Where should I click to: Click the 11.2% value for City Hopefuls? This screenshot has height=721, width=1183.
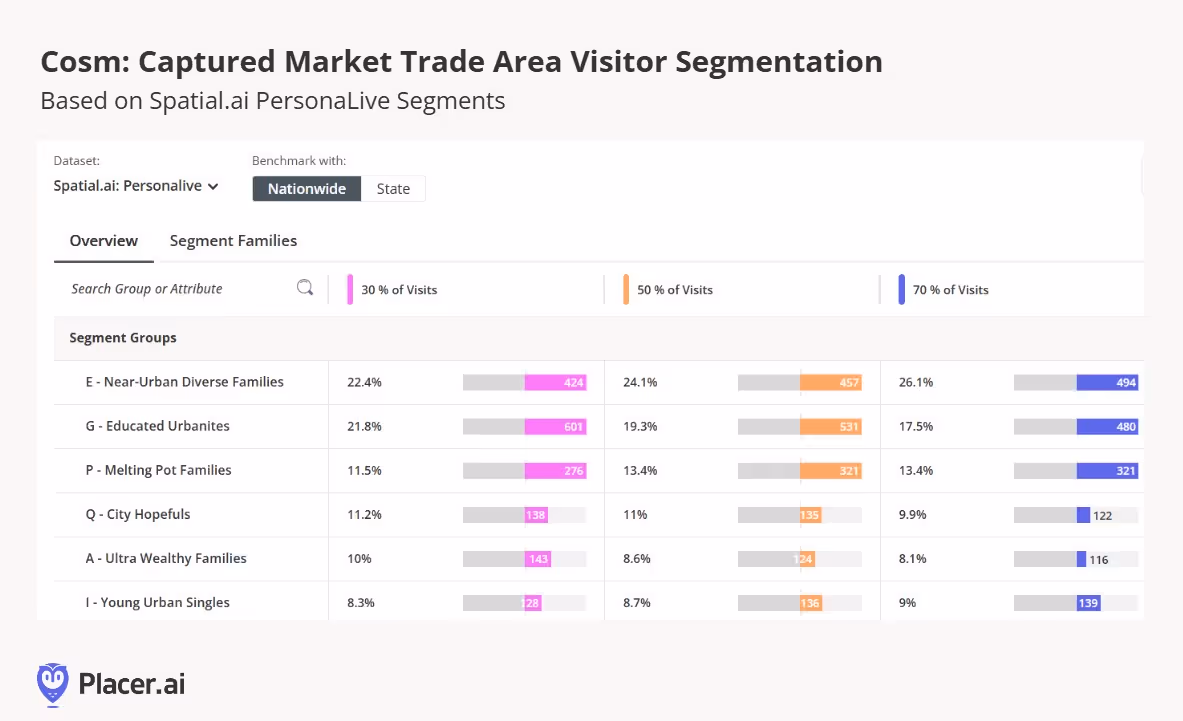point(364,514)
